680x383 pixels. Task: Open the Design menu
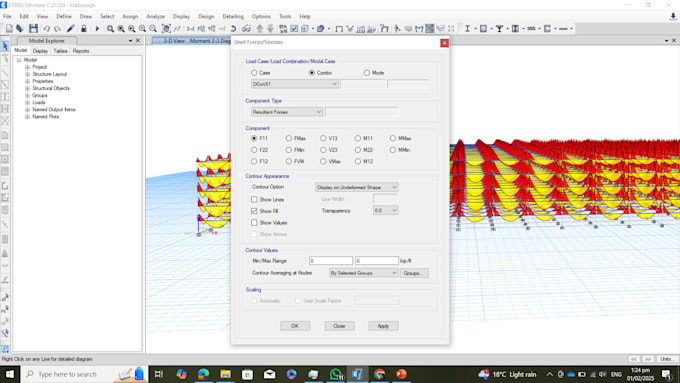tap(206, 16)
